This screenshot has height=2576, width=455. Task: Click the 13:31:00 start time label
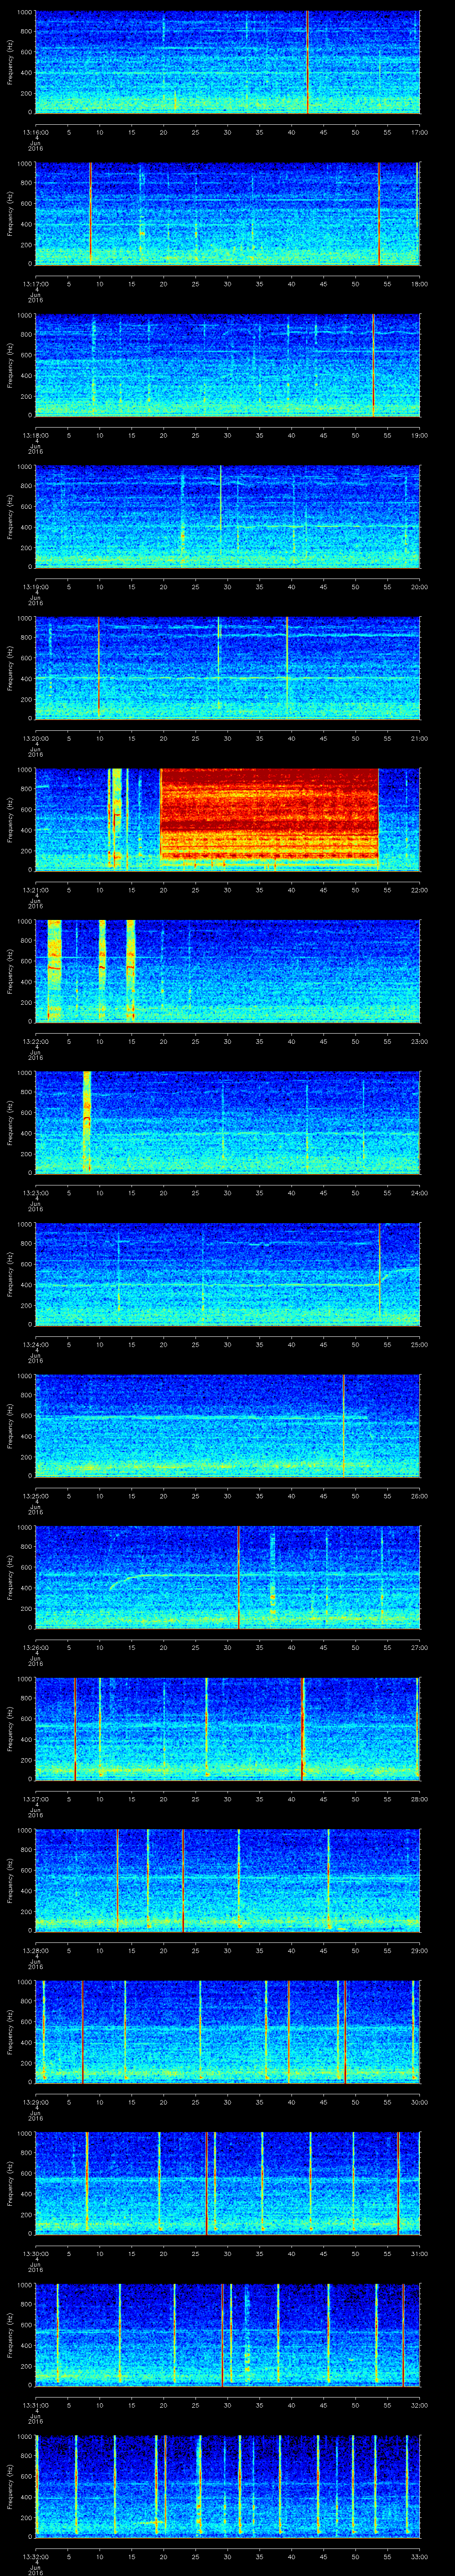point(36,2405)
